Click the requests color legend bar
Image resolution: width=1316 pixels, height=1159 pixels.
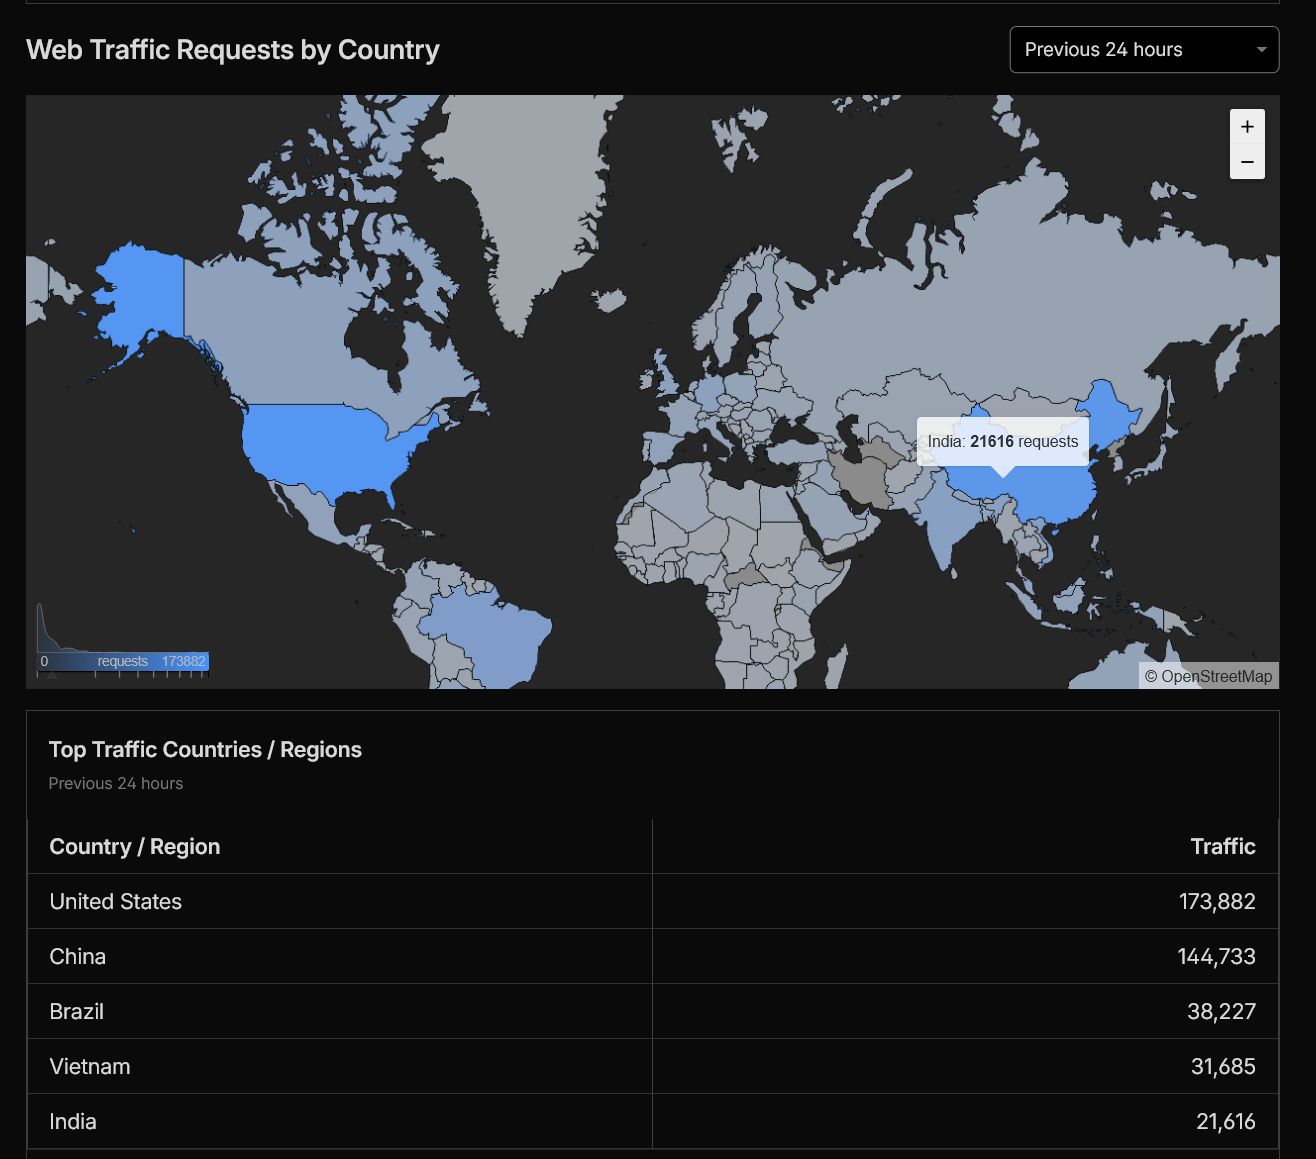tap(123, 661)
